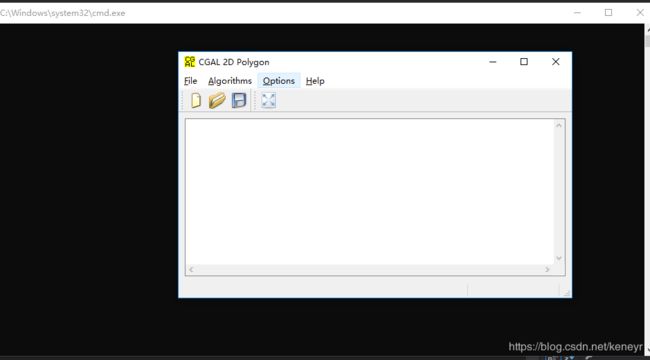The height and width of the screenshot is (360, 650).
Task: Minimize the cmd.exe window
Action: tap(577, 12)
